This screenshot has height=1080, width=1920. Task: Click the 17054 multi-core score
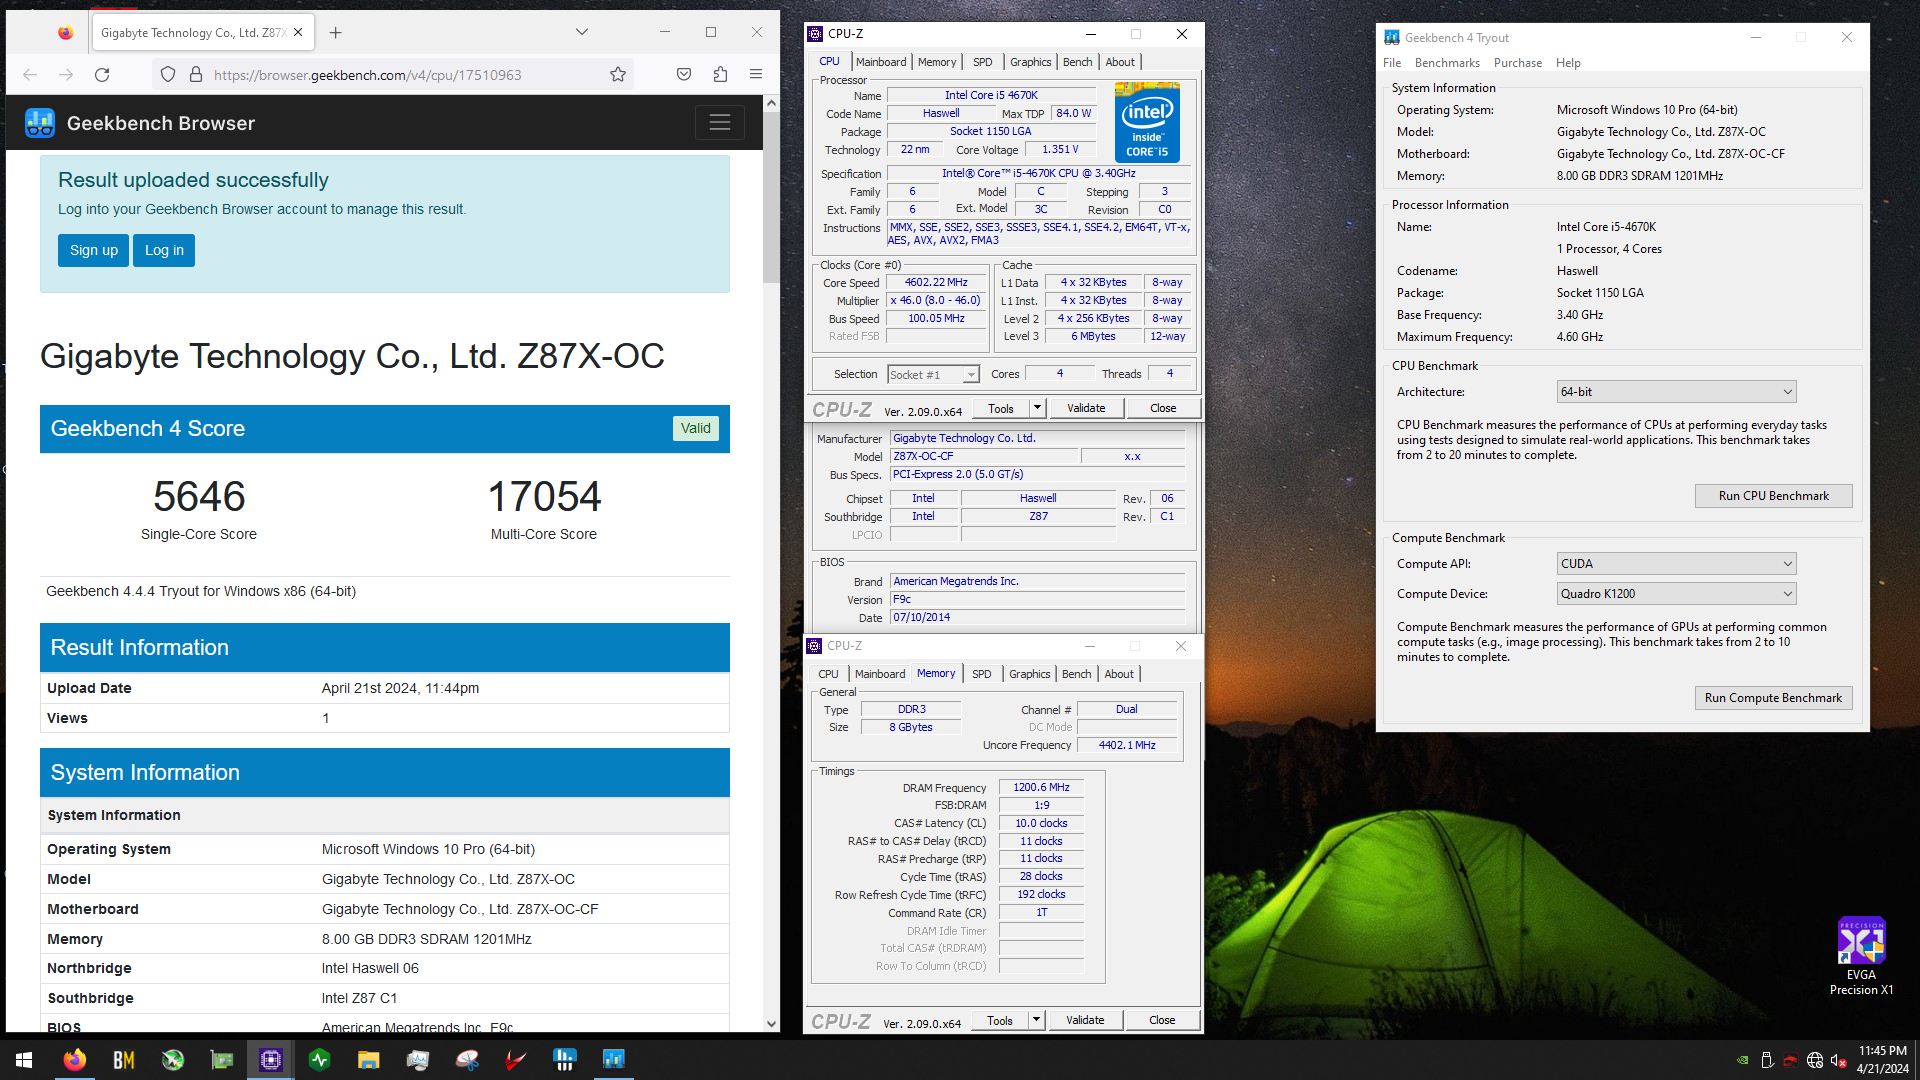point(544,496)
